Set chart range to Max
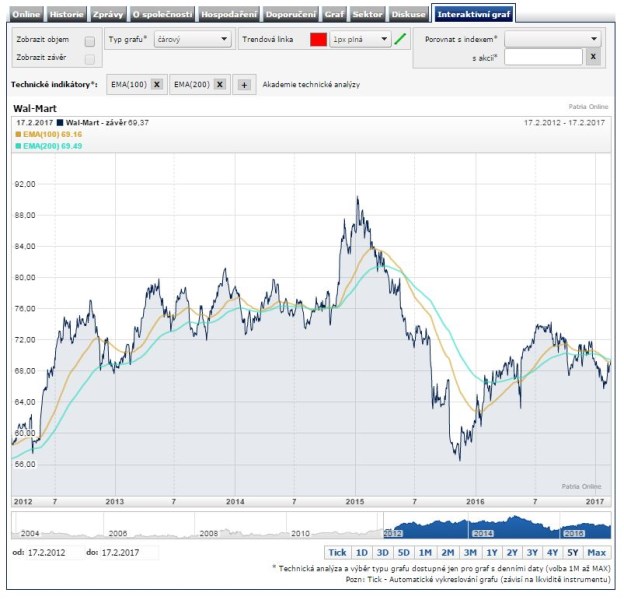 click(x=597, y=552)
